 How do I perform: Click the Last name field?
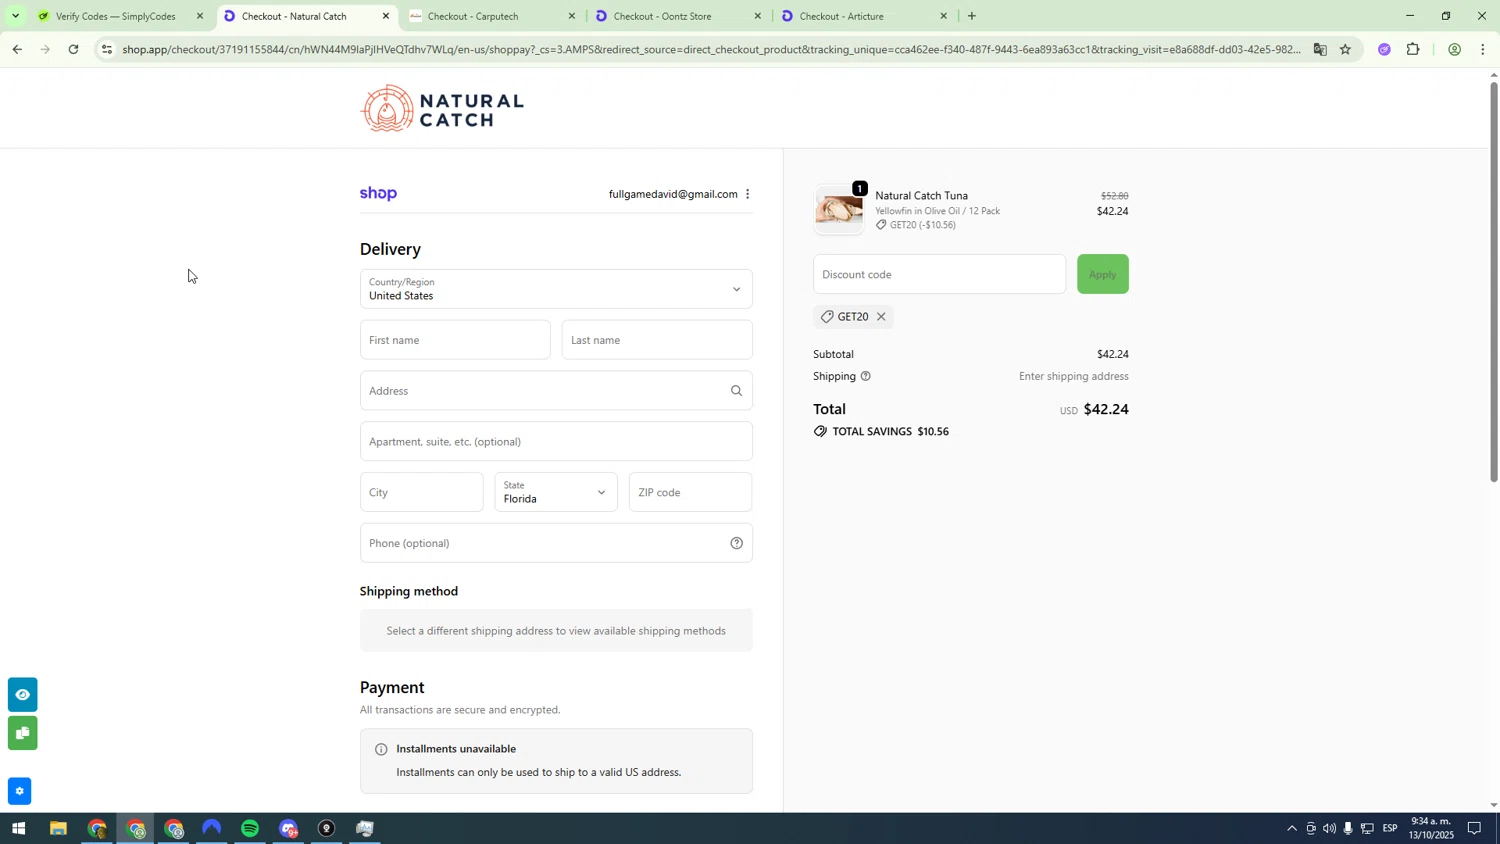[x=657, y=340]
